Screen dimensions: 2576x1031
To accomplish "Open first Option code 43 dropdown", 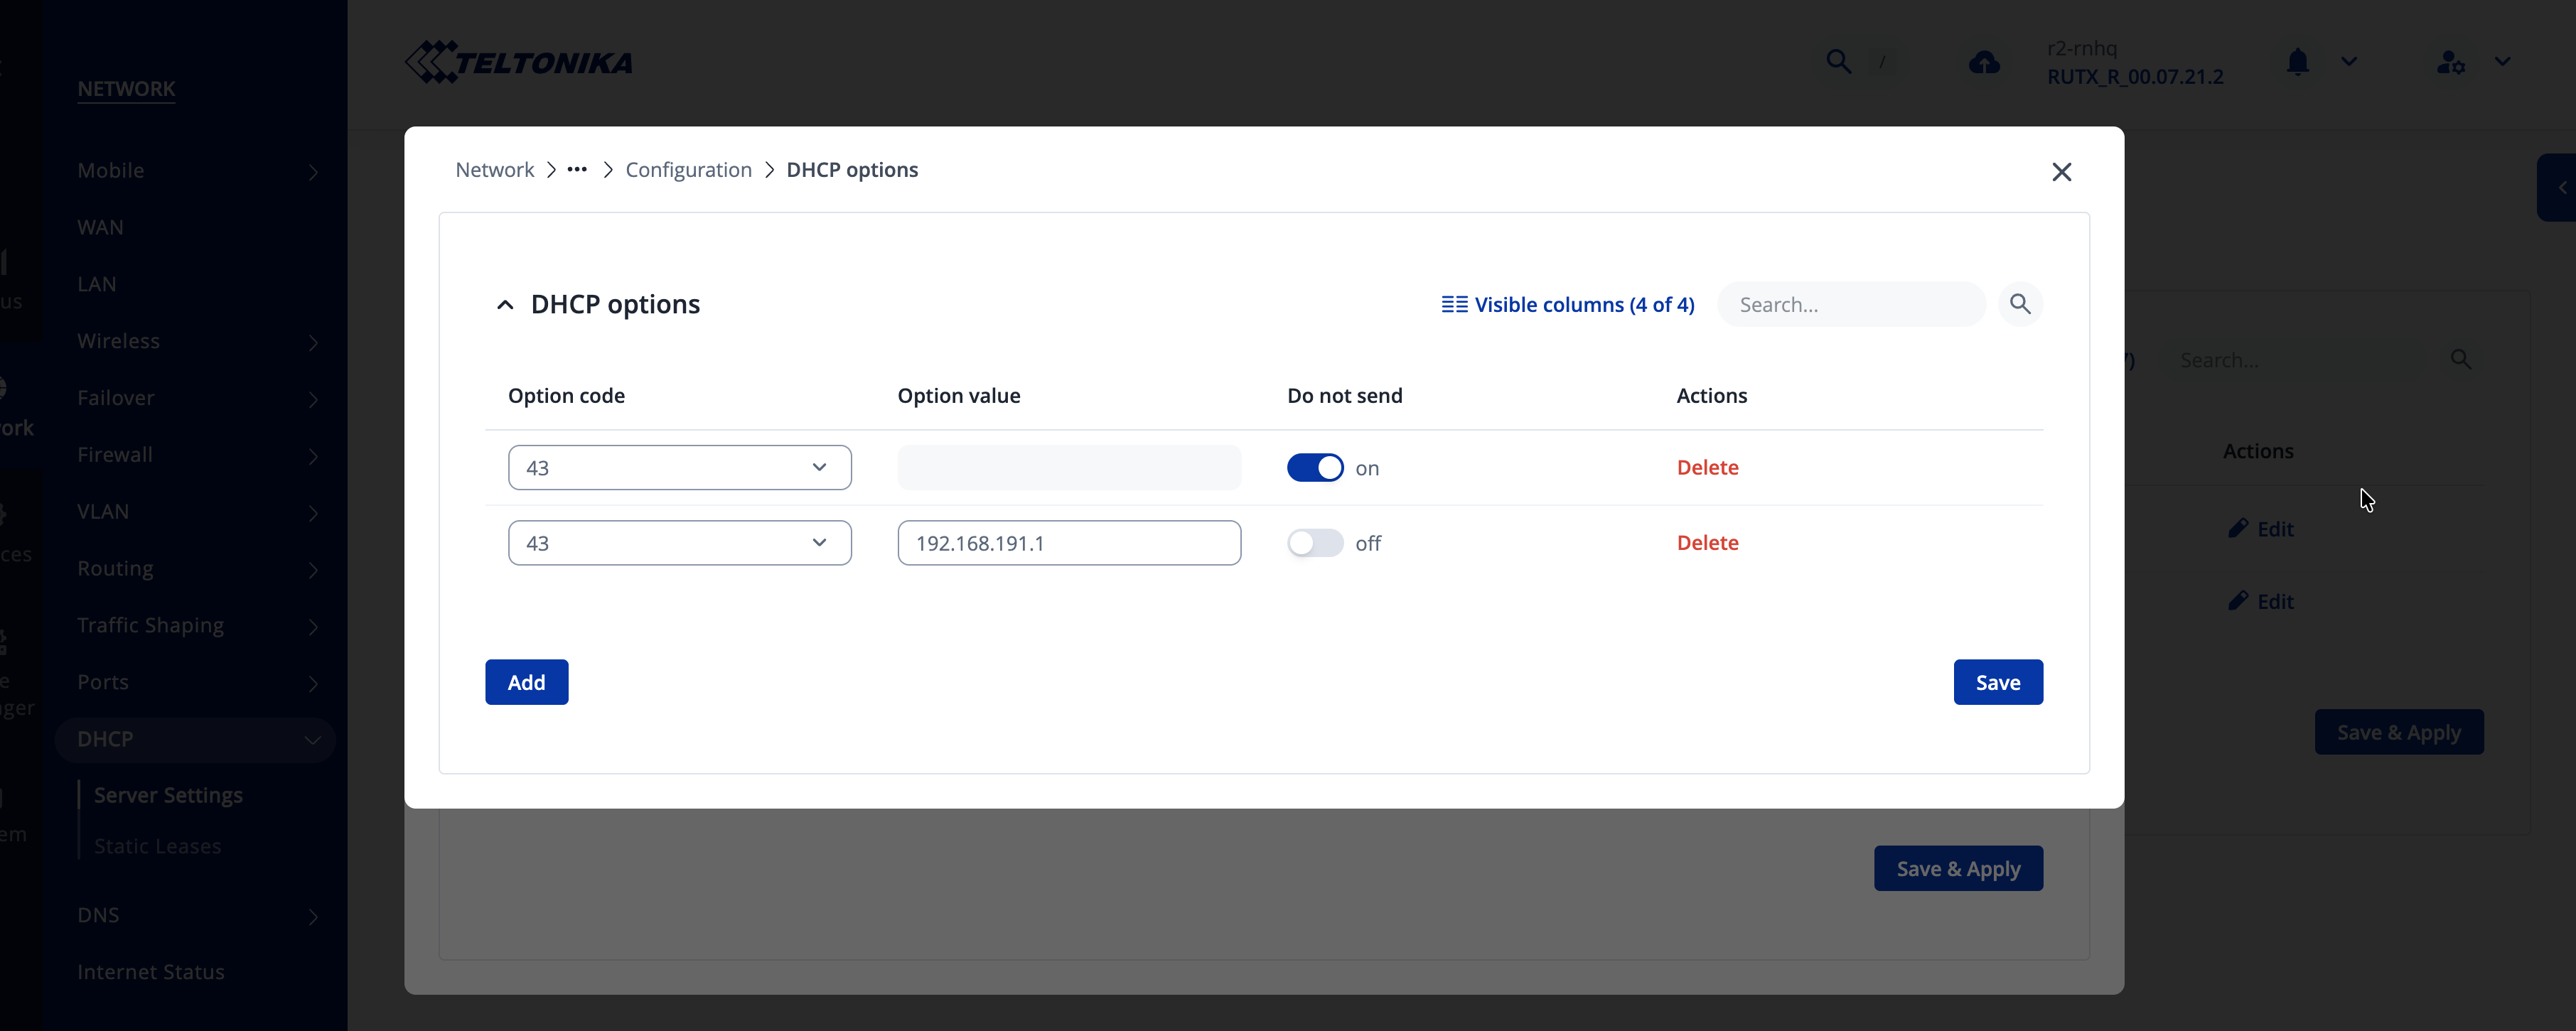I will point(679,468).
